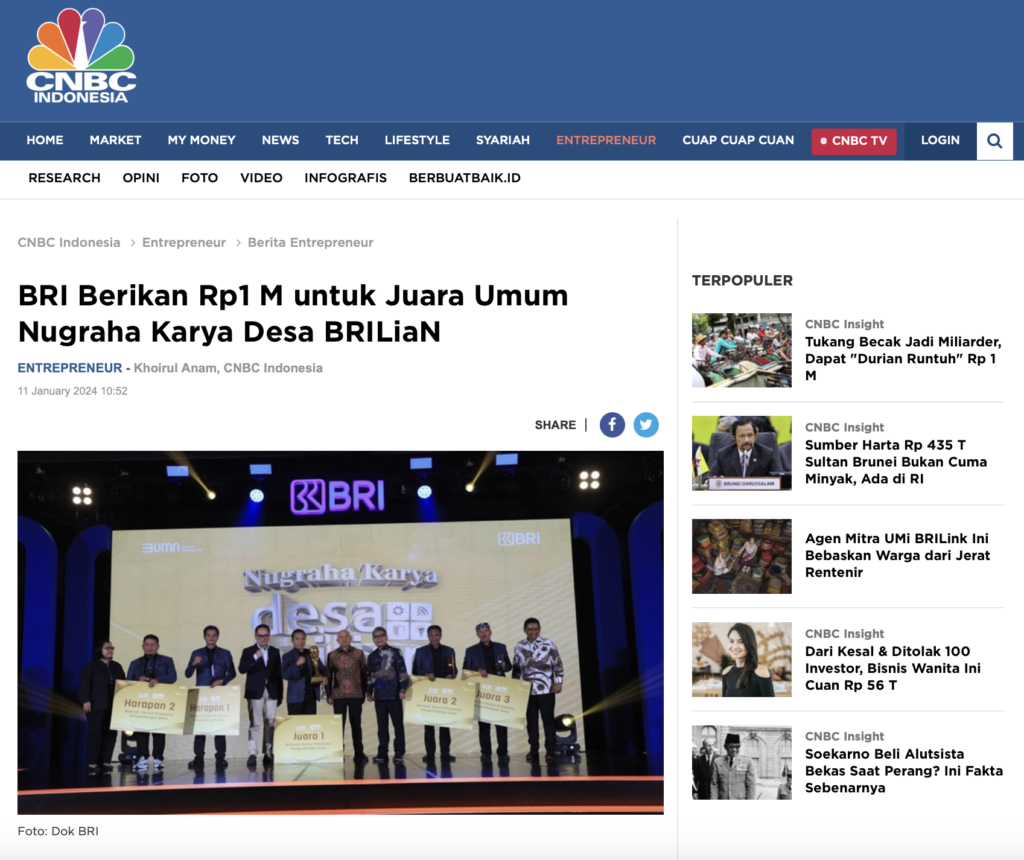Open CUAP CUAP CUAN section
The height and width of the screenshot is (860, 1024).
click(738, 140)
